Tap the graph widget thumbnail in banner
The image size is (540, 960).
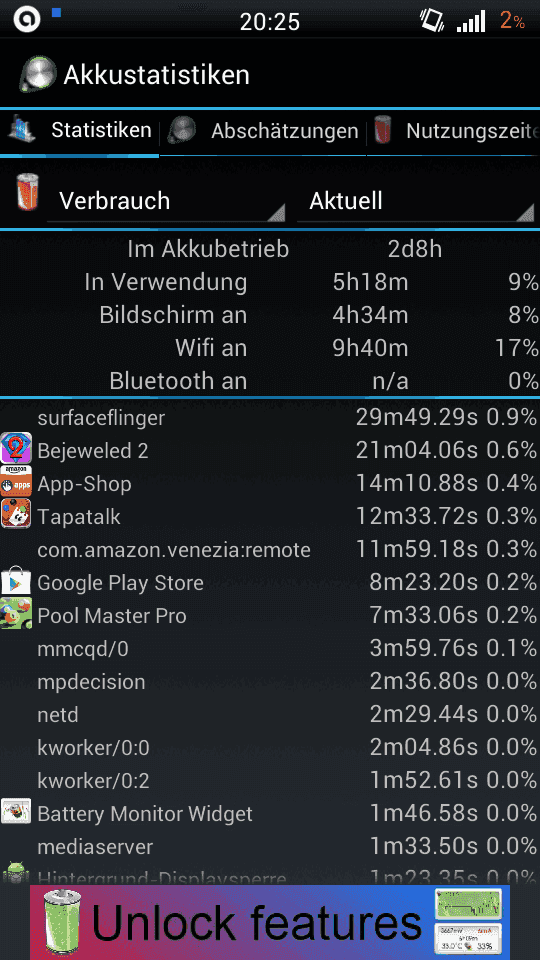tap(468, 904)
